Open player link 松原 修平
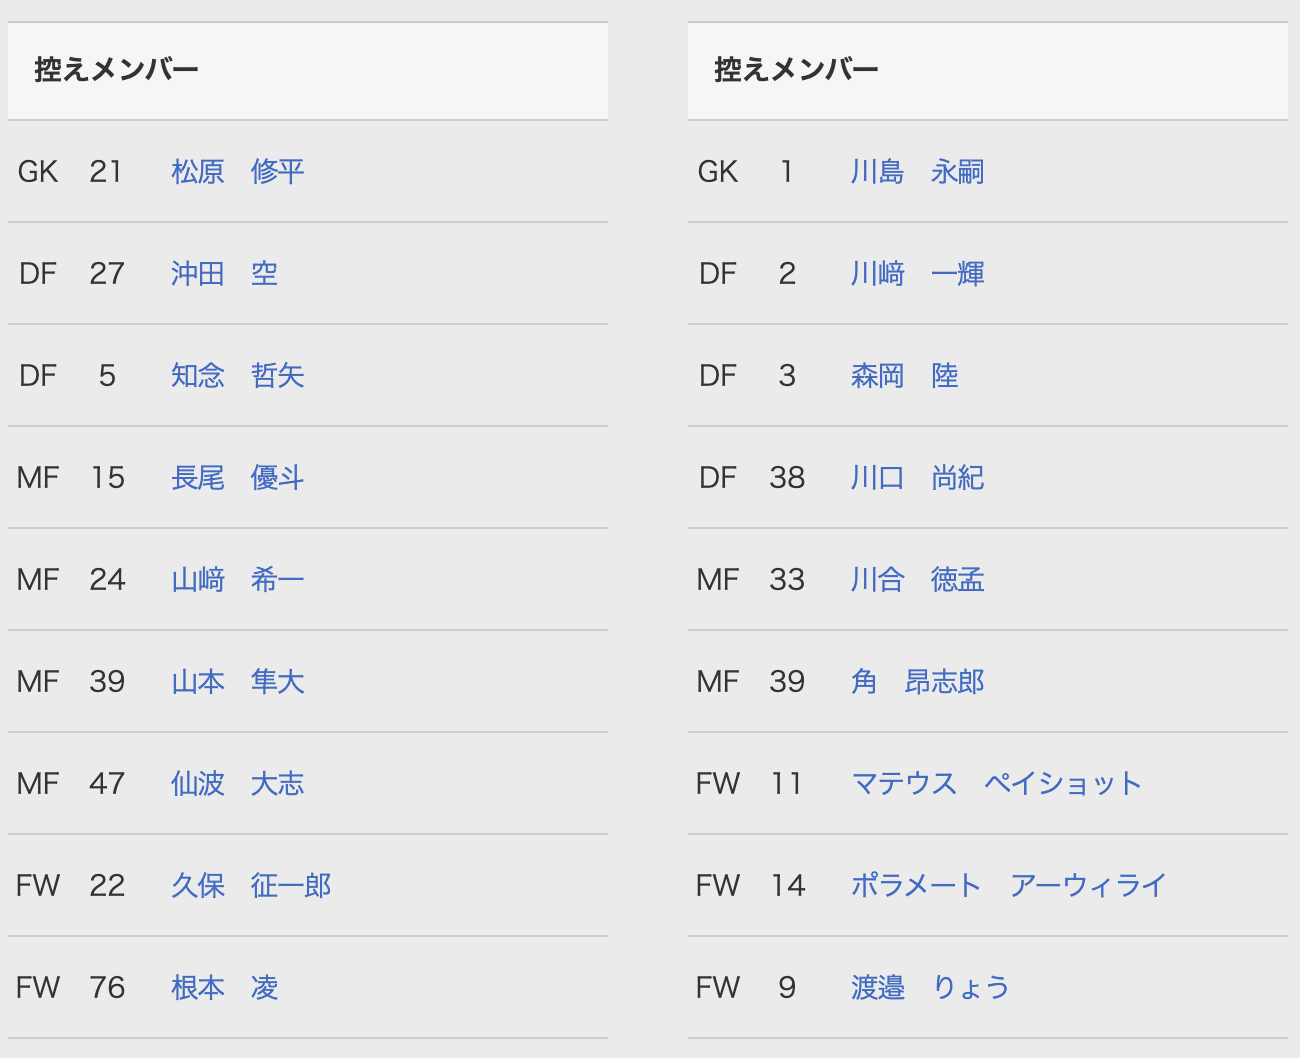 (237, 172)
